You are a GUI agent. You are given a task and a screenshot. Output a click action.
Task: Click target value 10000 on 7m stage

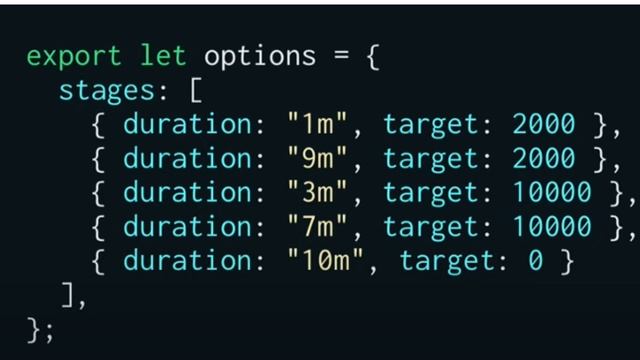coord(552,226)
